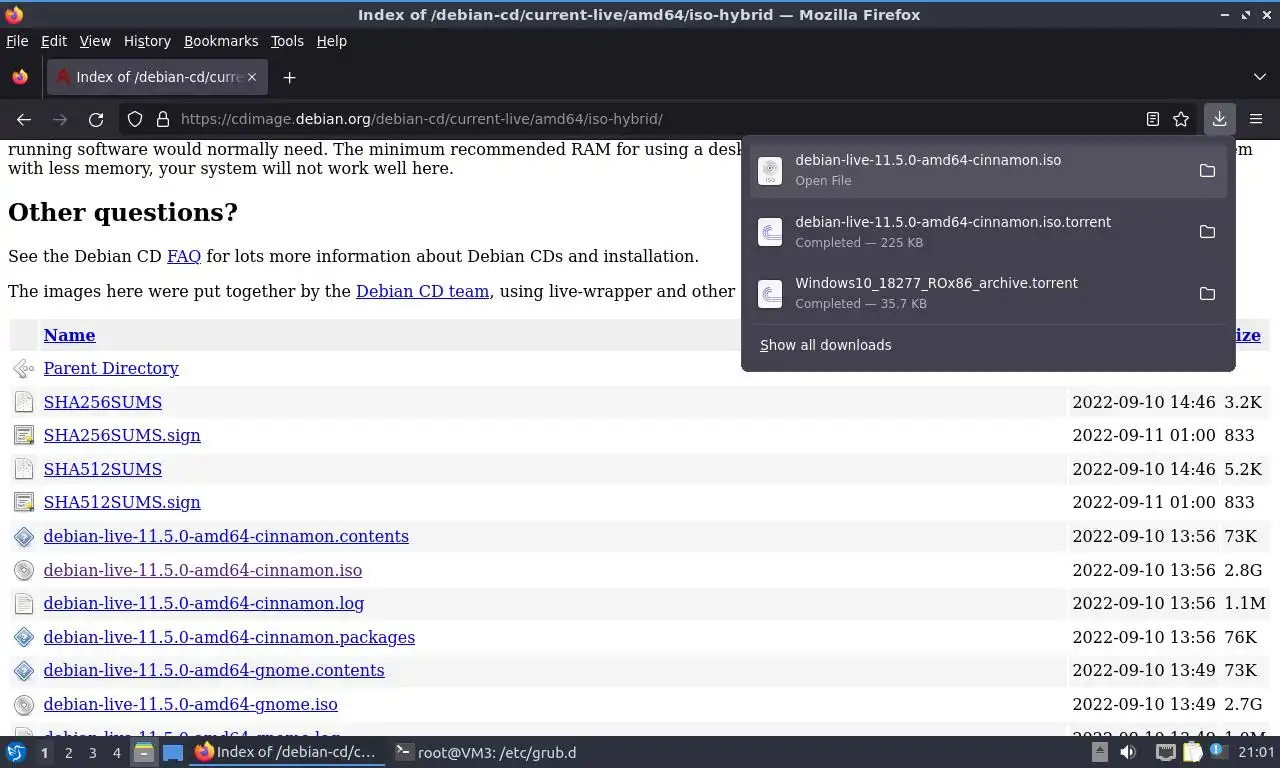Go back to the previous page

(x=24, y=119)
